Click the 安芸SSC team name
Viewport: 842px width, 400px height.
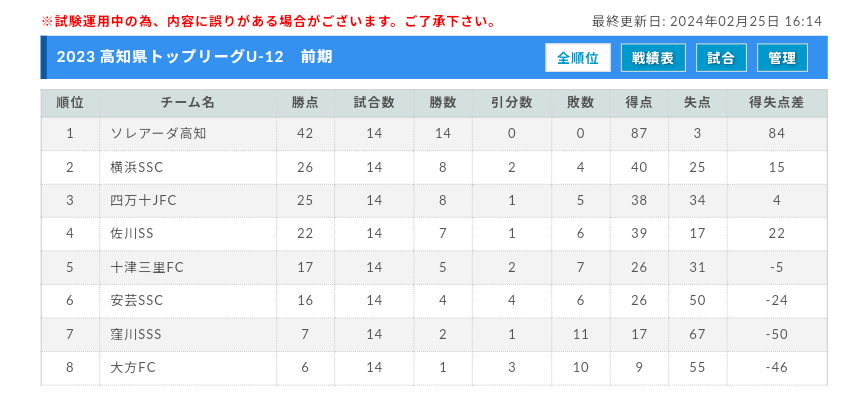click(136, 301)
